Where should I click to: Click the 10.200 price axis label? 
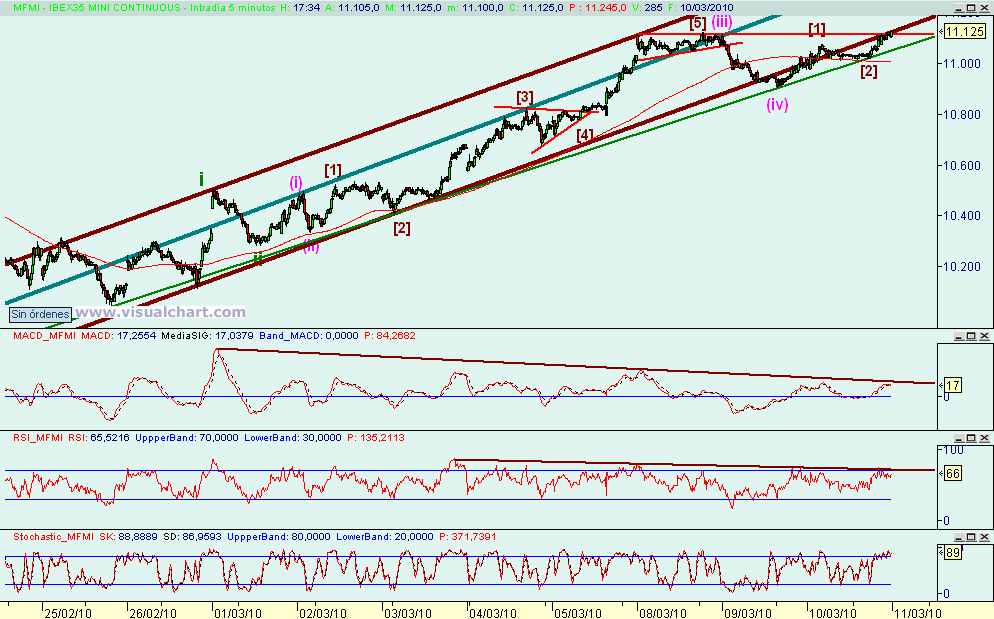pos(961,266)
